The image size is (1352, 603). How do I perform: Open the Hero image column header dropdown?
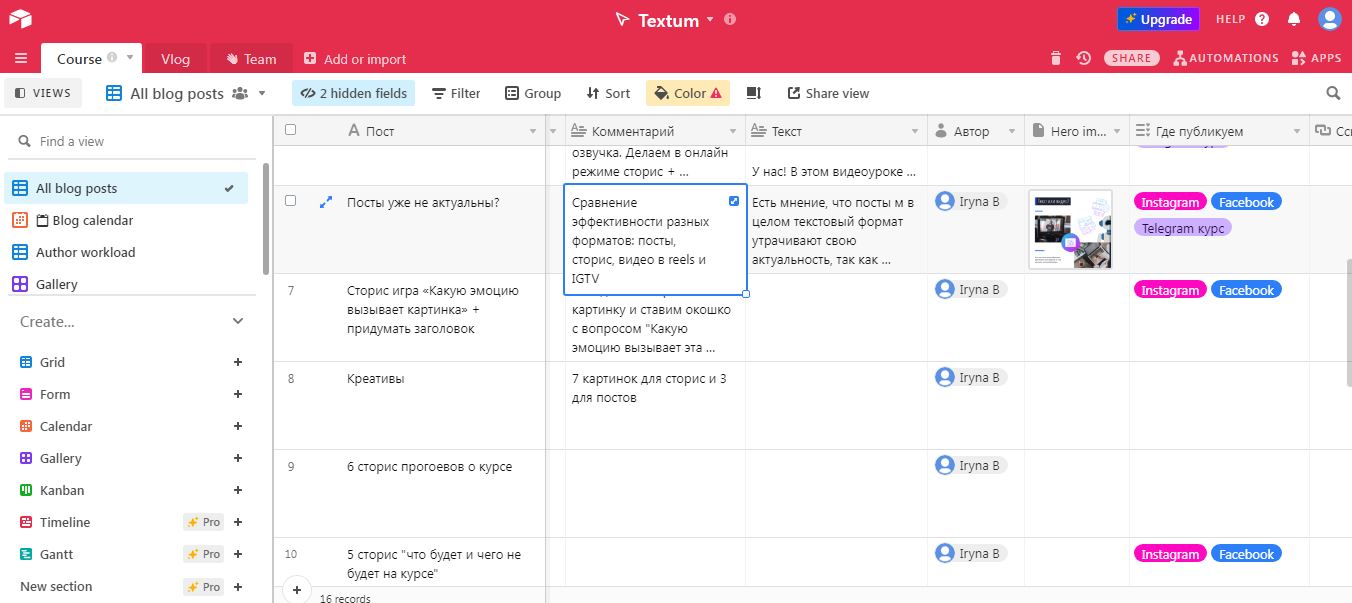click(1117, 131)
